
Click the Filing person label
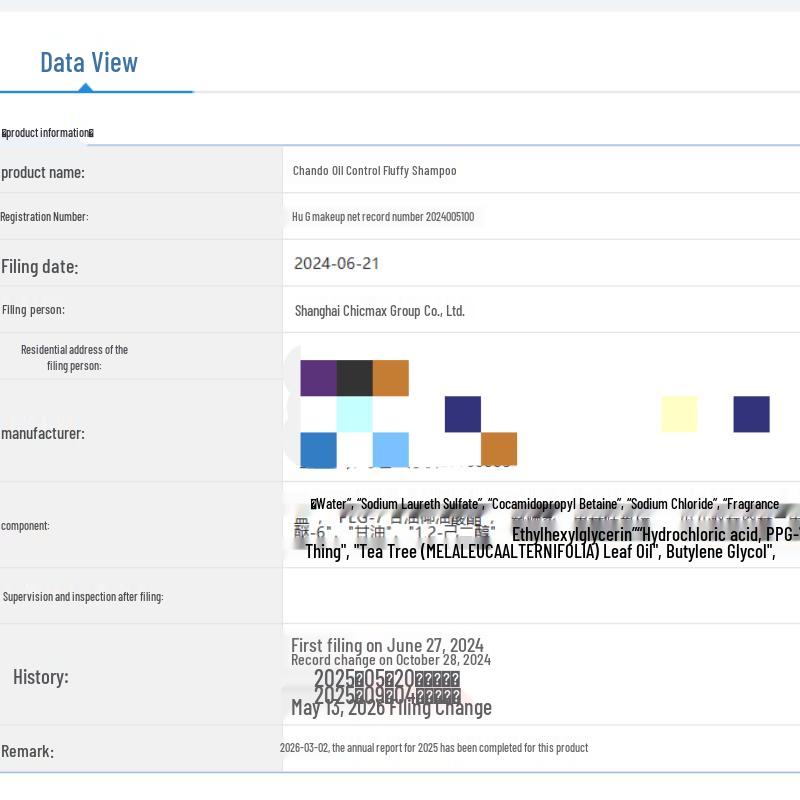[33, 310]
